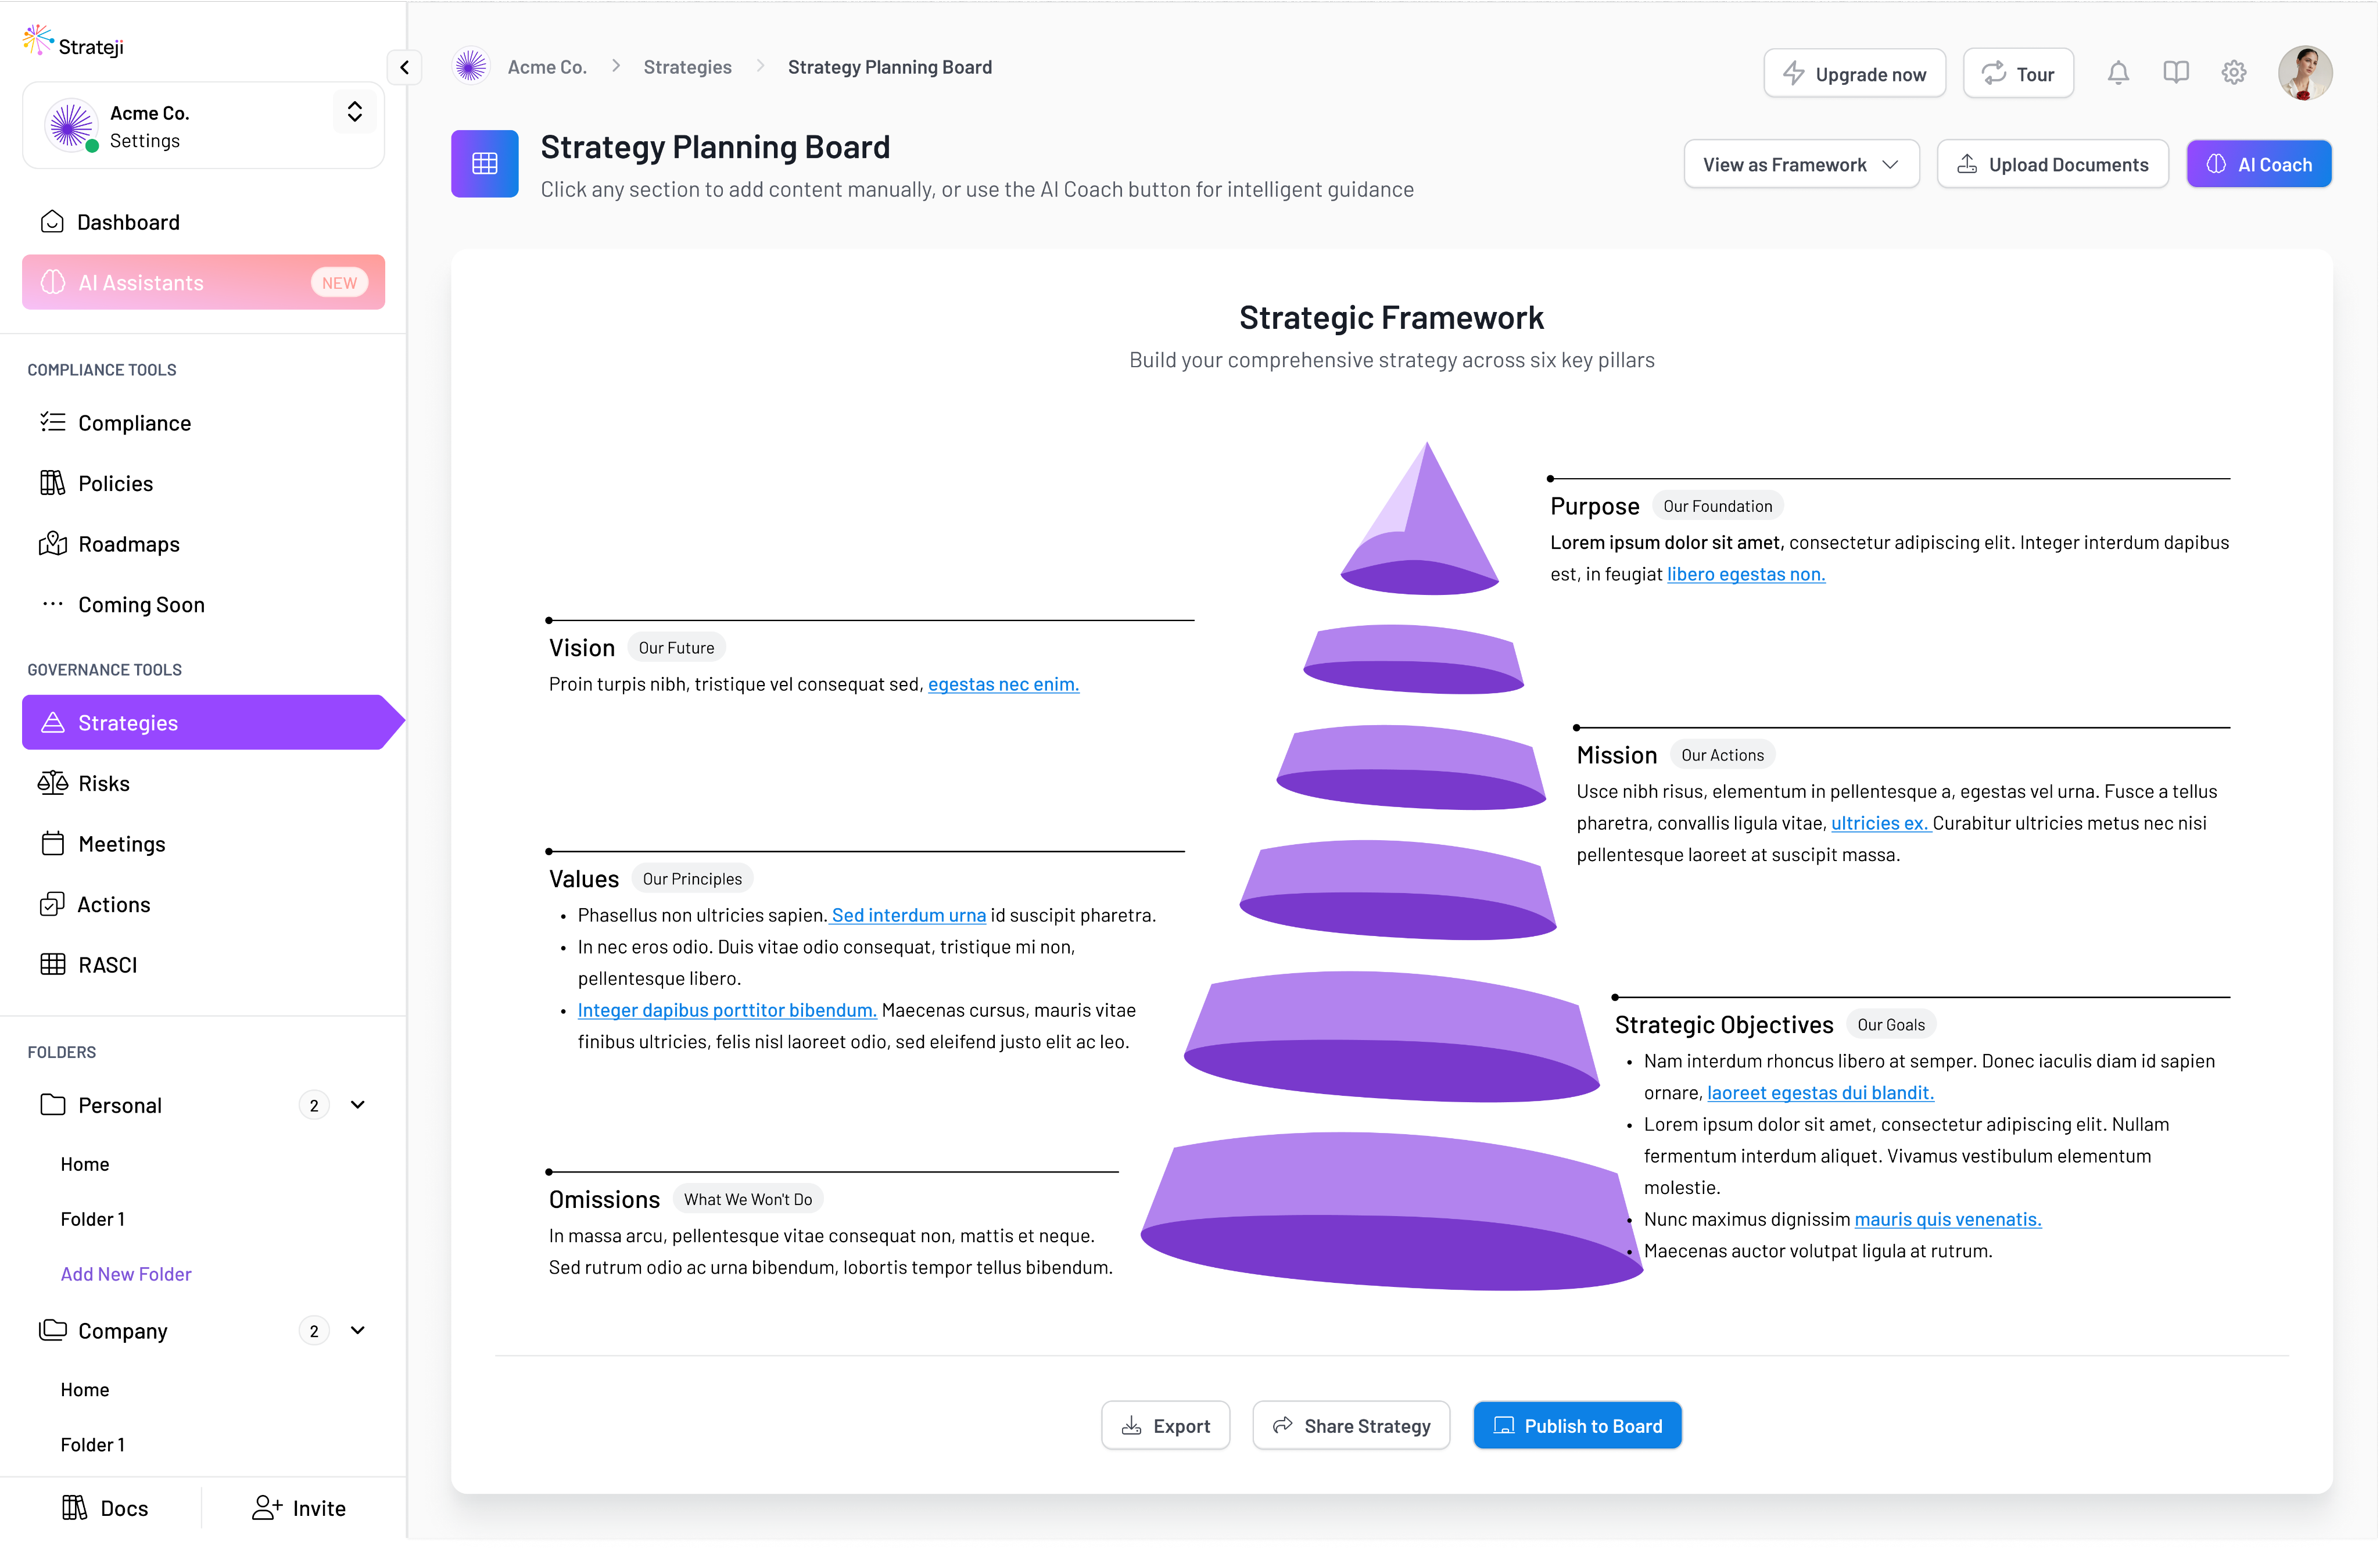Viewport: 2380px width, 1549px height.
Task: Open Risks in the sidebar
Action: [104, 783]
